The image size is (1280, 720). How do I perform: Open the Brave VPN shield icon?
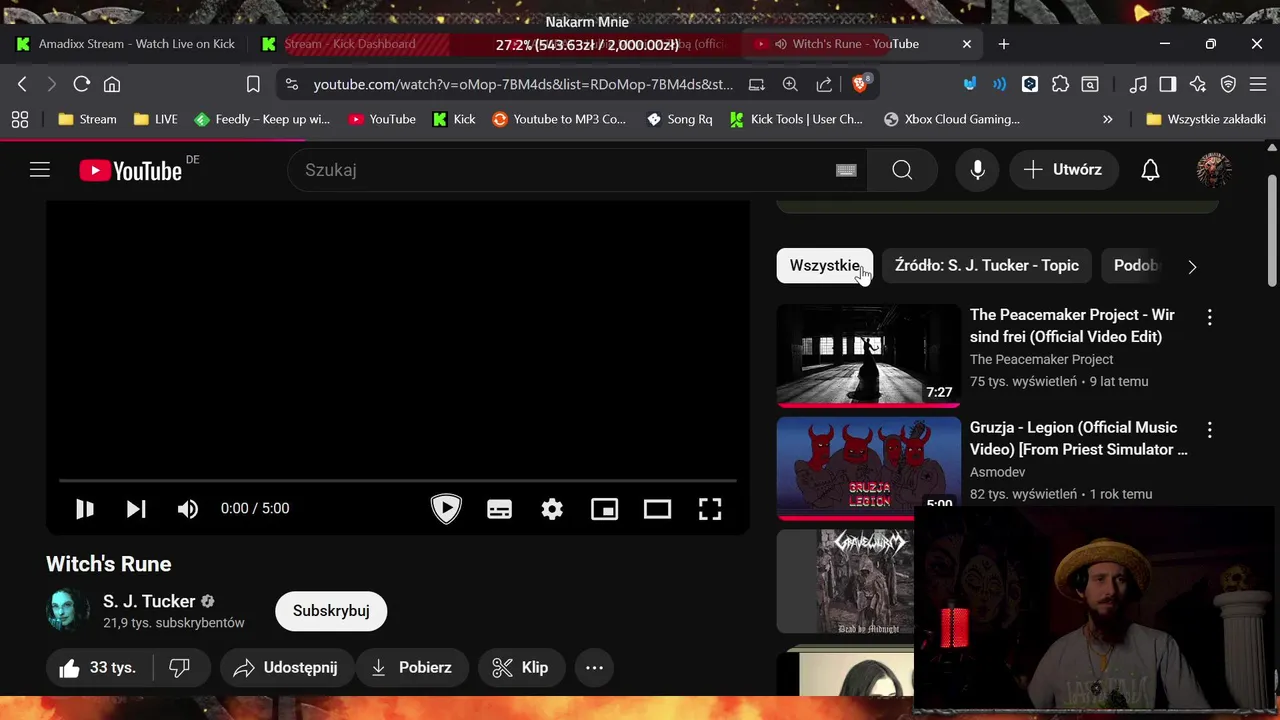[1228, 85]
